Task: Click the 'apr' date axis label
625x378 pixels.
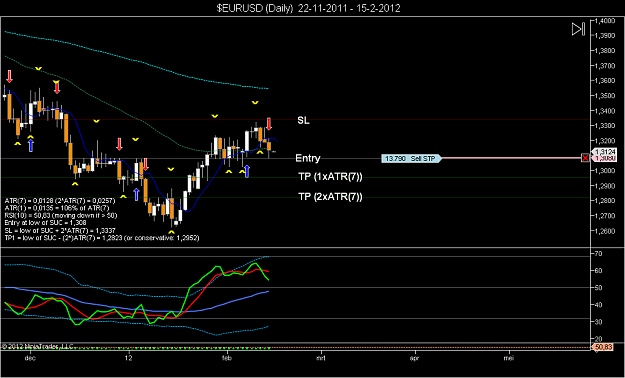Action: [x=415, y=358]
